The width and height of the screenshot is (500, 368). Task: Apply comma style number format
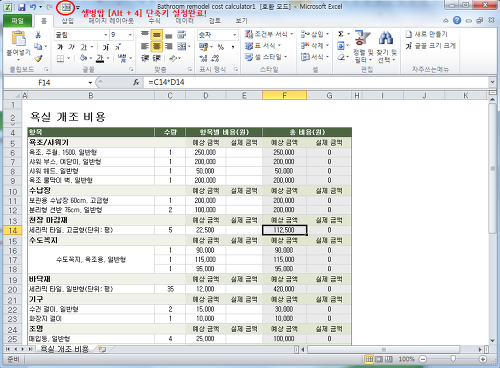233,47
